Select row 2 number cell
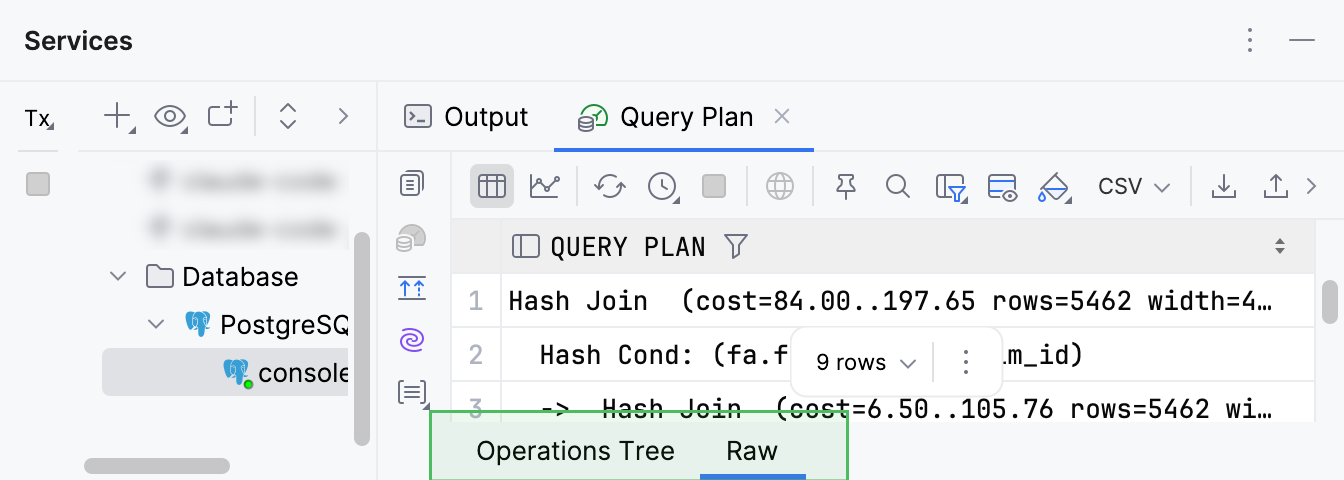The width and height of the screenshot is (1344, 480). pos(476,354)
